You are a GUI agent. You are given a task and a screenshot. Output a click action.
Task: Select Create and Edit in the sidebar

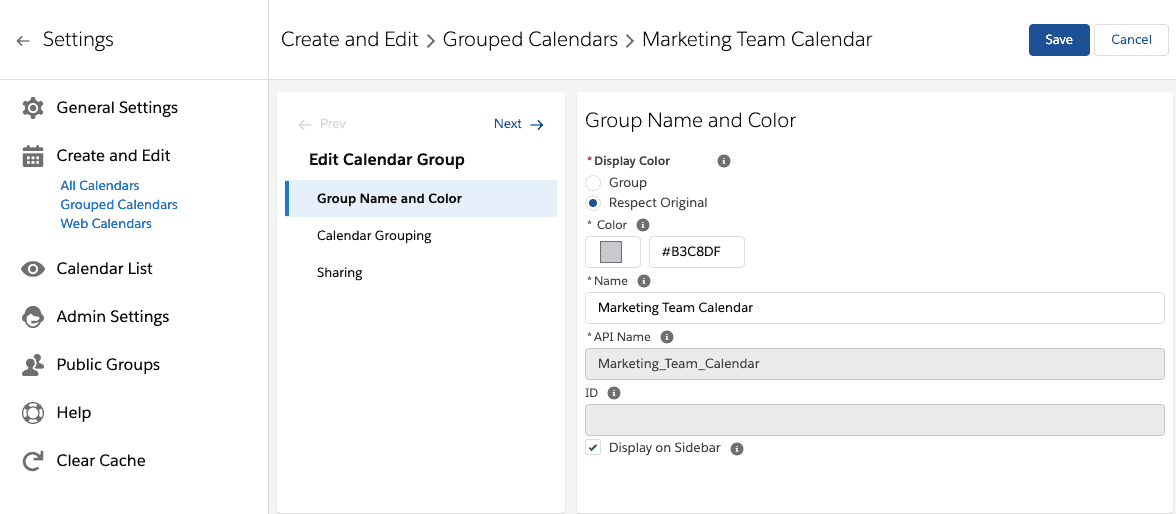(x=113, y=156)
